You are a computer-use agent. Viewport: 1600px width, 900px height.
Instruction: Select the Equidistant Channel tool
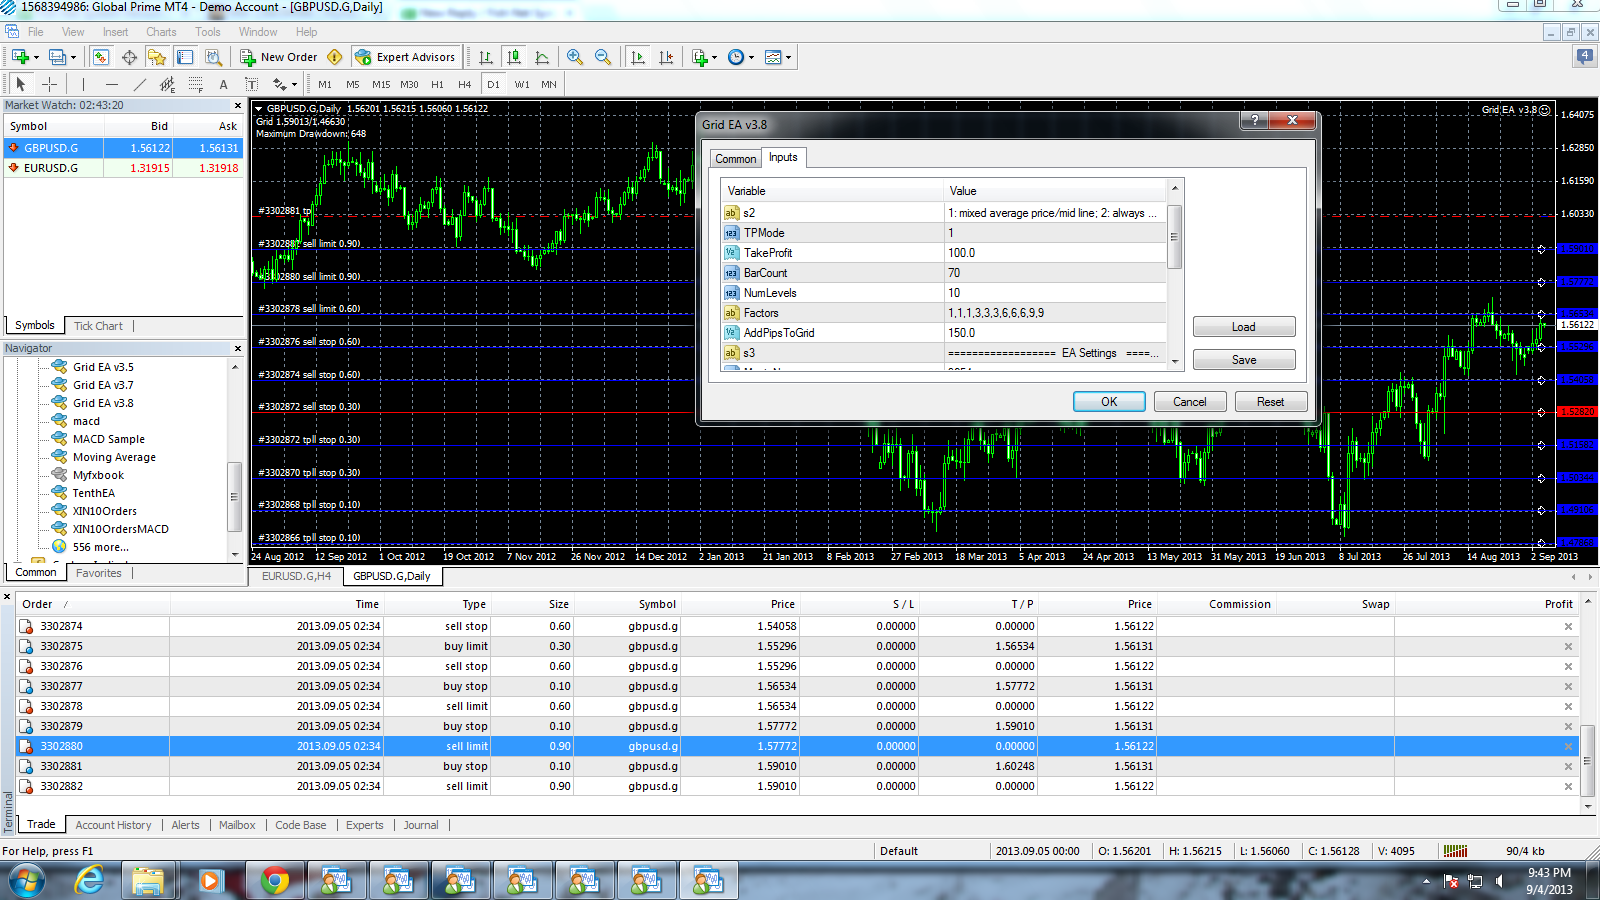click(167, 84)
